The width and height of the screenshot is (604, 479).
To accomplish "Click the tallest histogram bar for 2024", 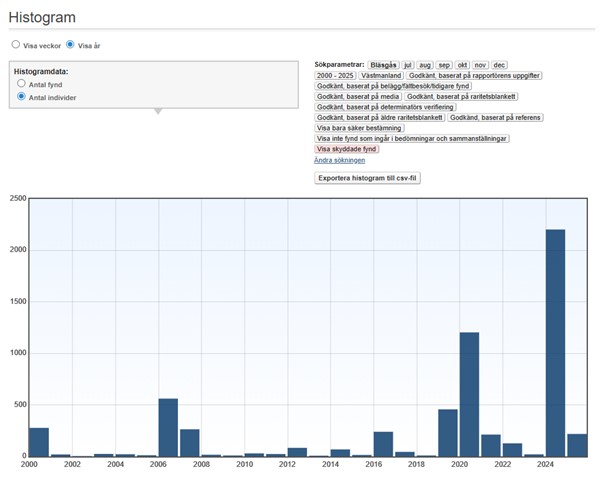I will click(555, 342).
